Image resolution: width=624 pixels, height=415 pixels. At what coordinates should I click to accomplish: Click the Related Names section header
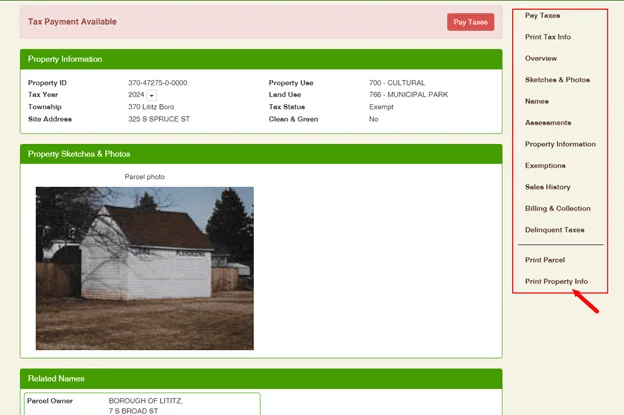tap(56, 379)
